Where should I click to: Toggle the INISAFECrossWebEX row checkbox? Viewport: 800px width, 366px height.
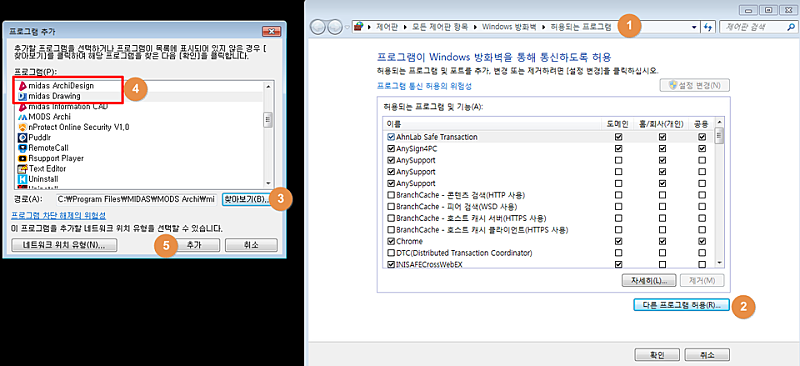click(x=391, y=264)
